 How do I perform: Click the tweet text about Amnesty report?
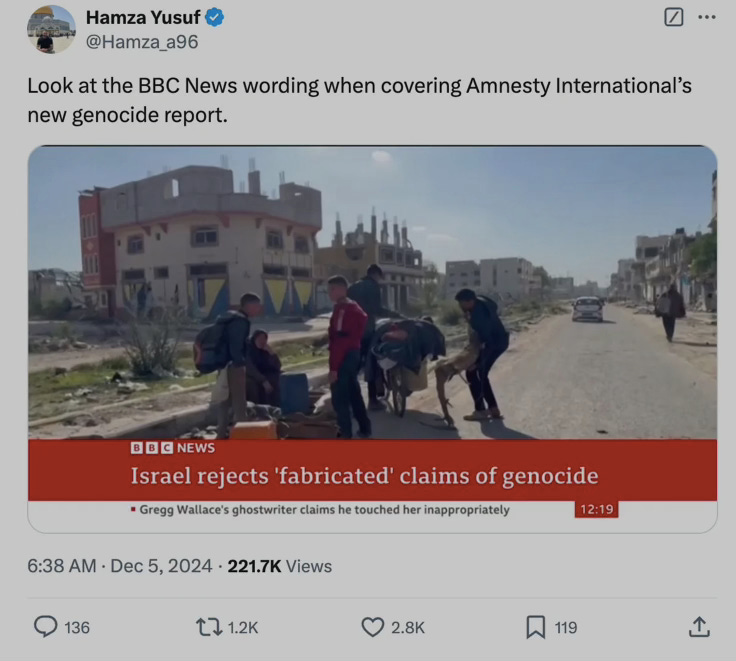[359, 100]
